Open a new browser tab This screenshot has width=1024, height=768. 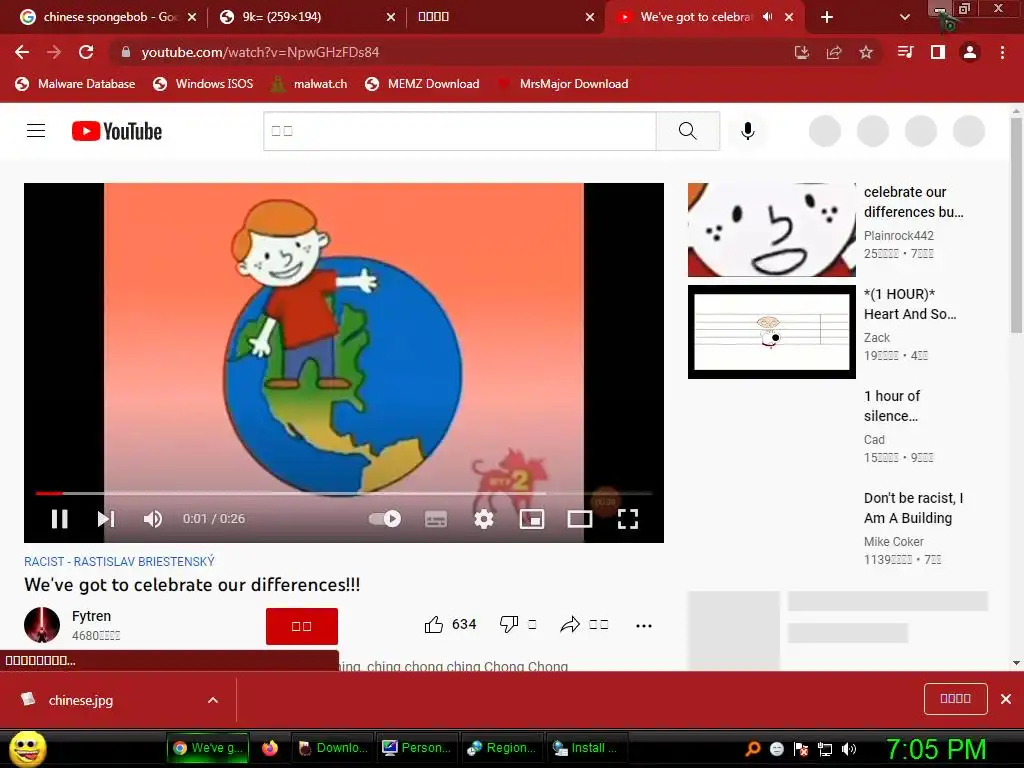click(x=827, y=18)
